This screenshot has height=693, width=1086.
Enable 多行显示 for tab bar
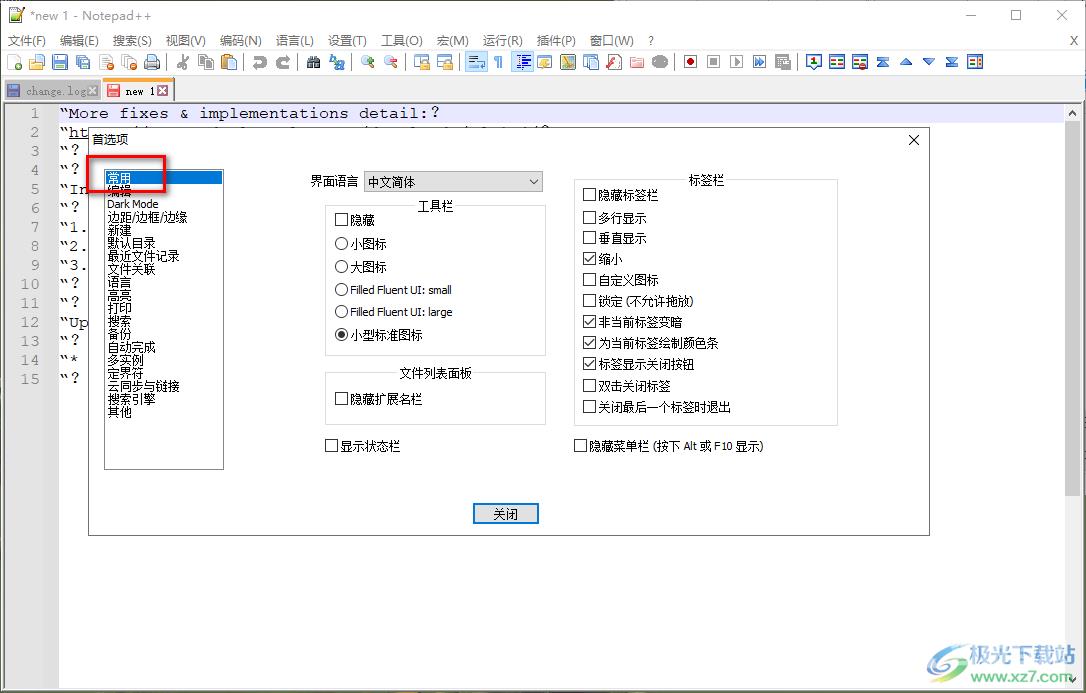click(614, 218)
